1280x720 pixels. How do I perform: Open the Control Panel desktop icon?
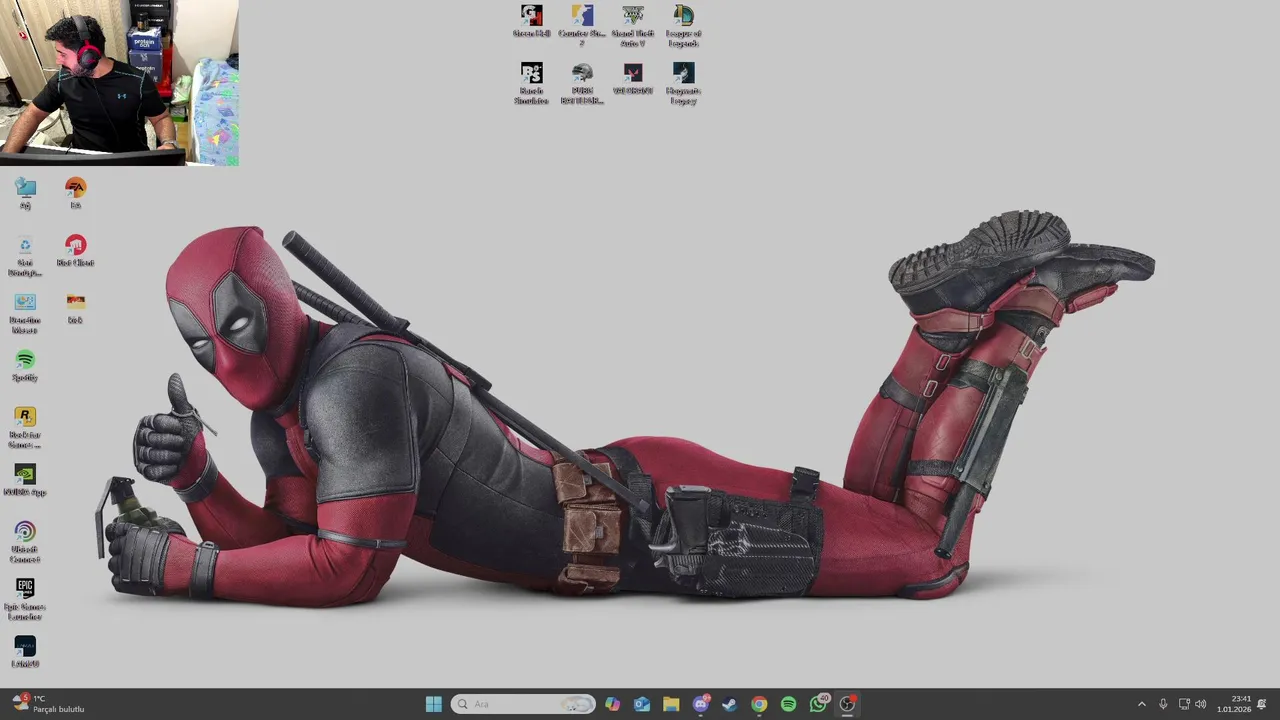[x=25, y=313]
